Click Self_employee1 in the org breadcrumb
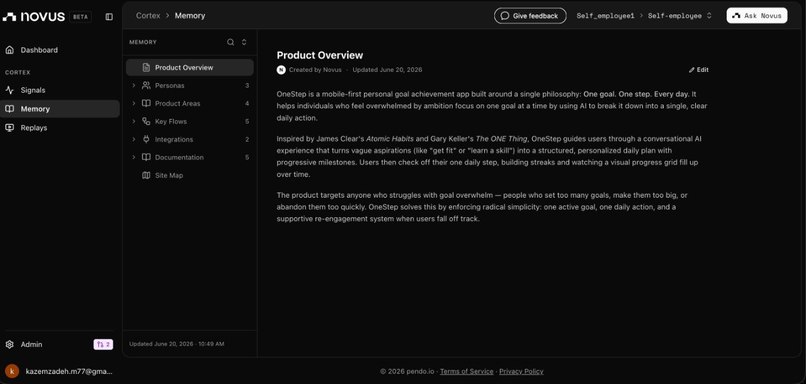This screenshot has width=806, height=384. pos(606,16)
